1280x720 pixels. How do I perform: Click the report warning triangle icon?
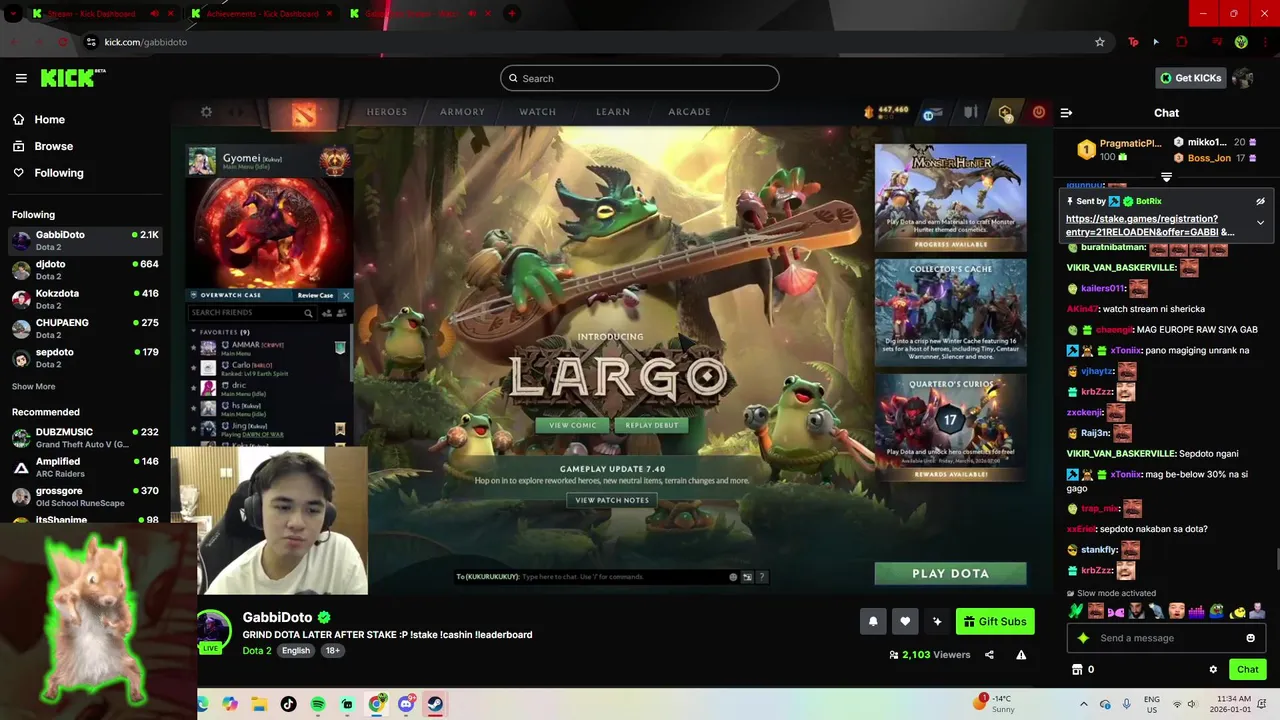tap(1021, 655)
